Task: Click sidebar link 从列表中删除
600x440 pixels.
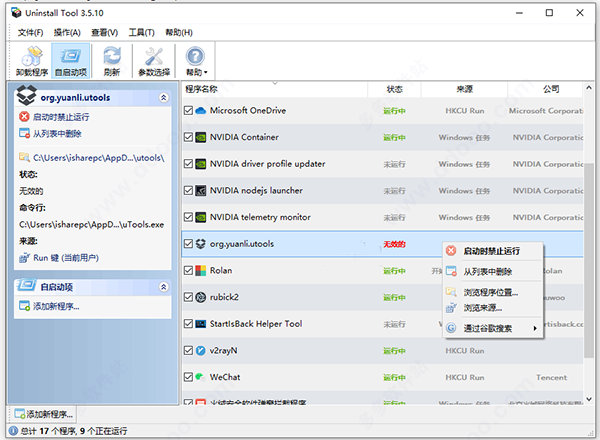Action: pyautogui.click(x=57, y=134)
